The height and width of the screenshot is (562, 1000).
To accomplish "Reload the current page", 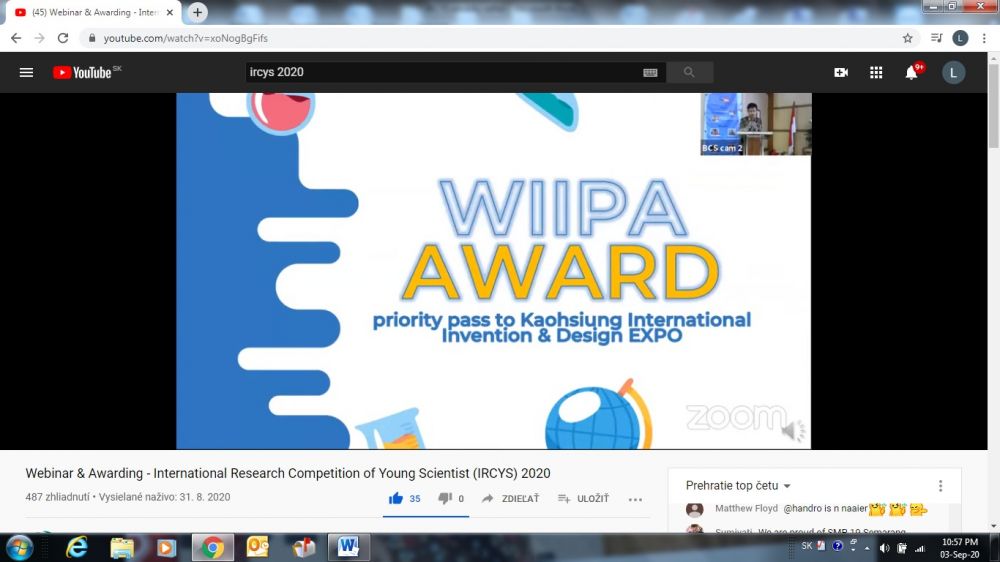I will pyautogui.click(x=62, y=38).
